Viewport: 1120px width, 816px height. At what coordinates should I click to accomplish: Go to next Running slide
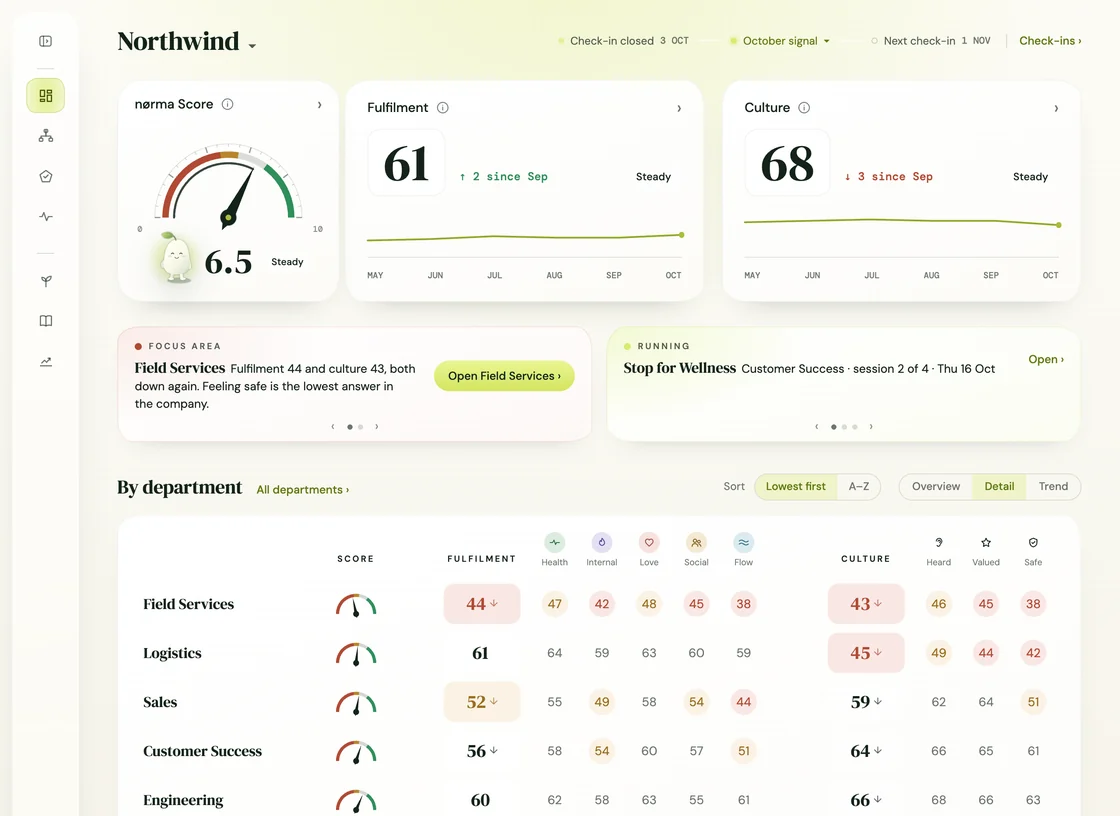(x=871, y=427)
